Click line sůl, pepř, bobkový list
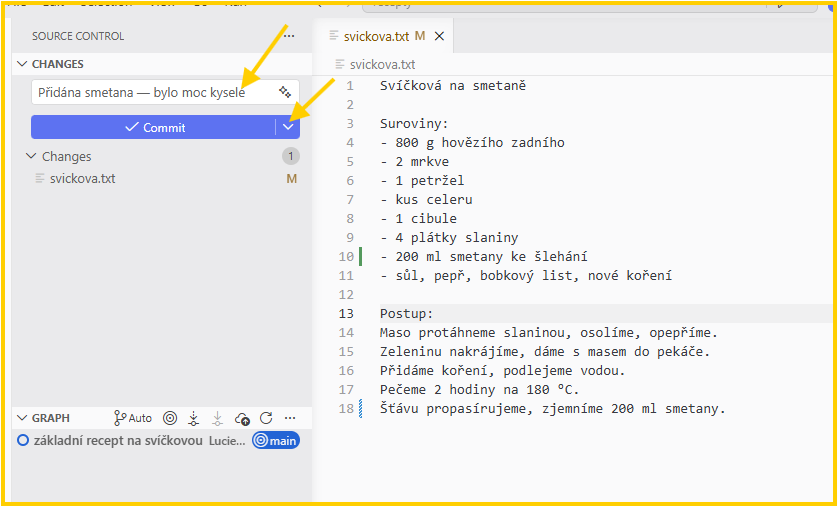Viewport: 838px width, 506px height. coord(526,276)
